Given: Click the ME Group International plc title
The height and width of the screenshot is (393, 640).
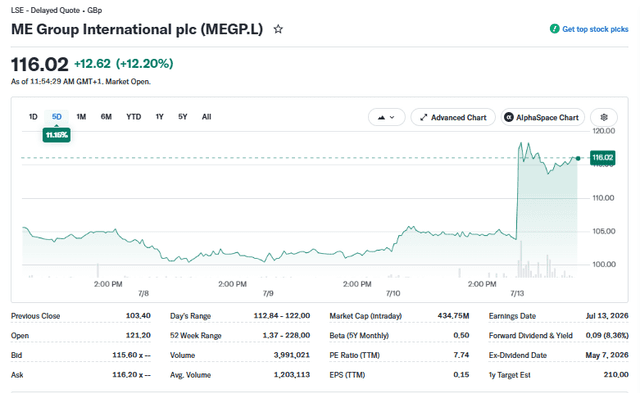Looking at the screenshot, I should coord(137,29).
